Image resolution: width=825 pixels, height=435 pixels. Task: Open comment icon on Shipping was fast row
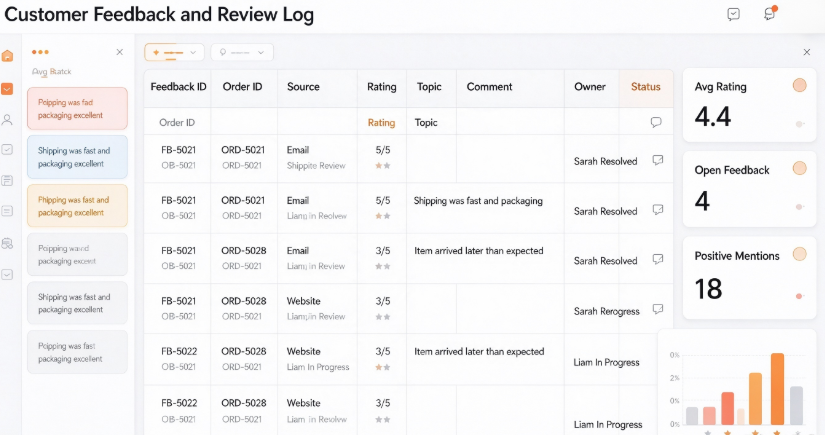point(658,209)
